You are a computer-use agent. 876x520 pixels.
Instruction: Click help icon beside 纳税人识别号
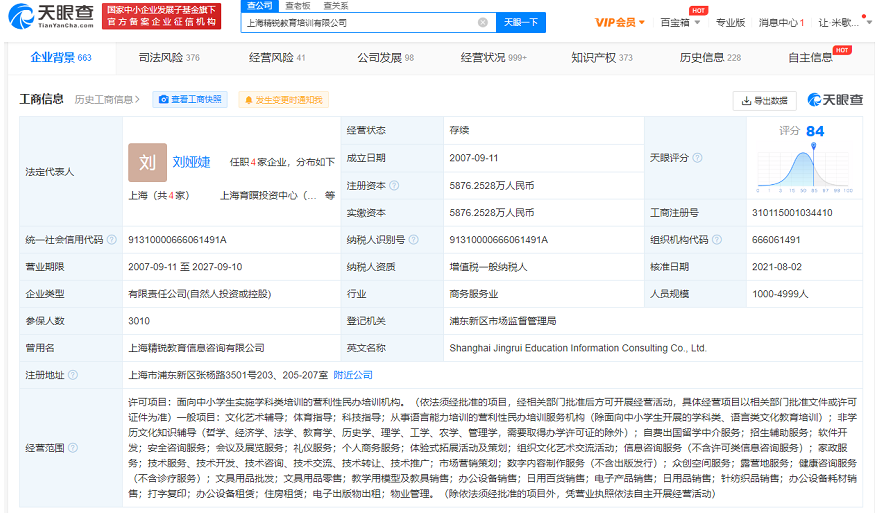(x=413, y=240)
